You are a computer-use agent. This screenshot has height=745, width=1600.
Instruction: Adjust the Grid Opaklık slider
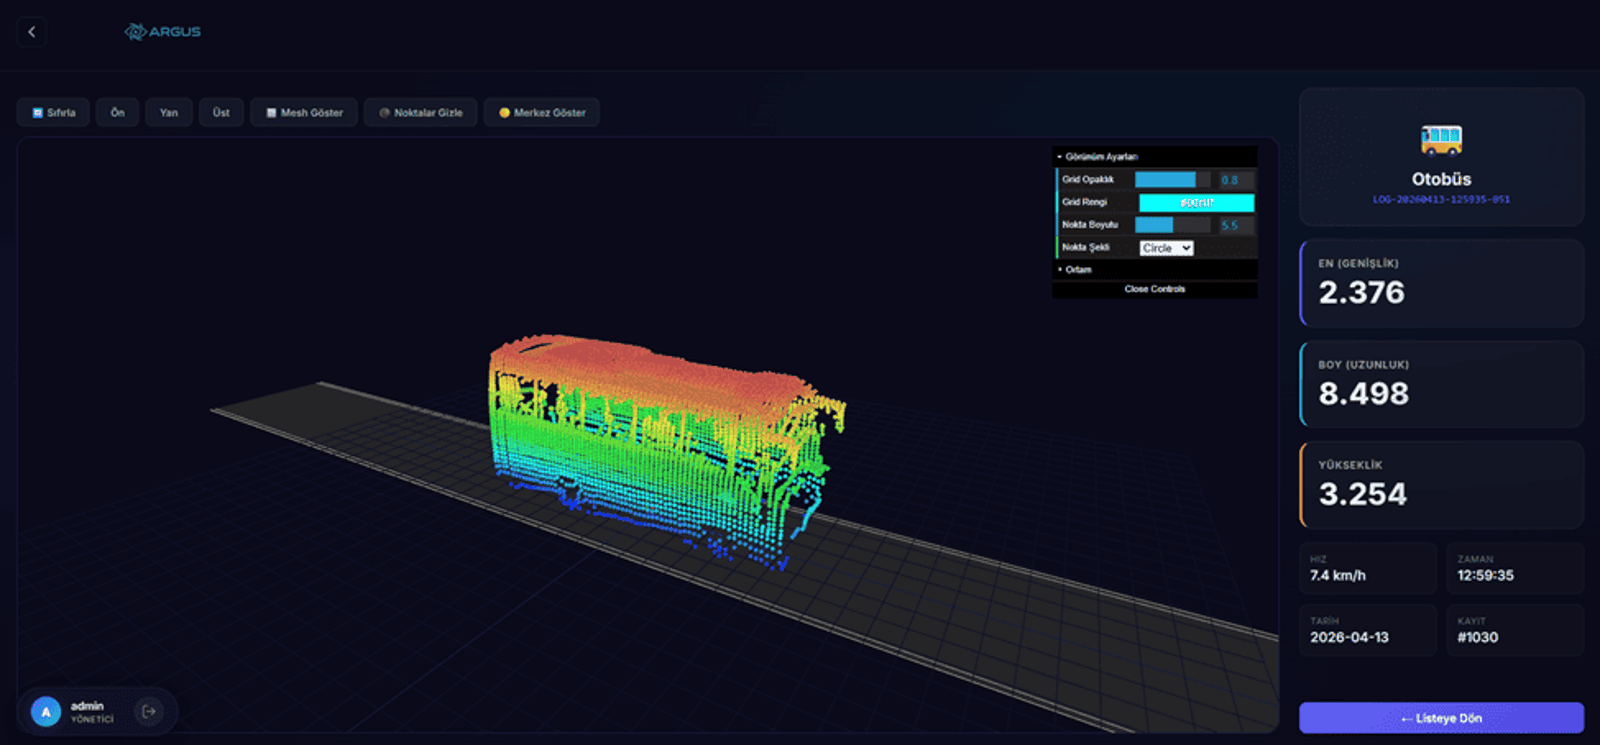[1172, 180]
